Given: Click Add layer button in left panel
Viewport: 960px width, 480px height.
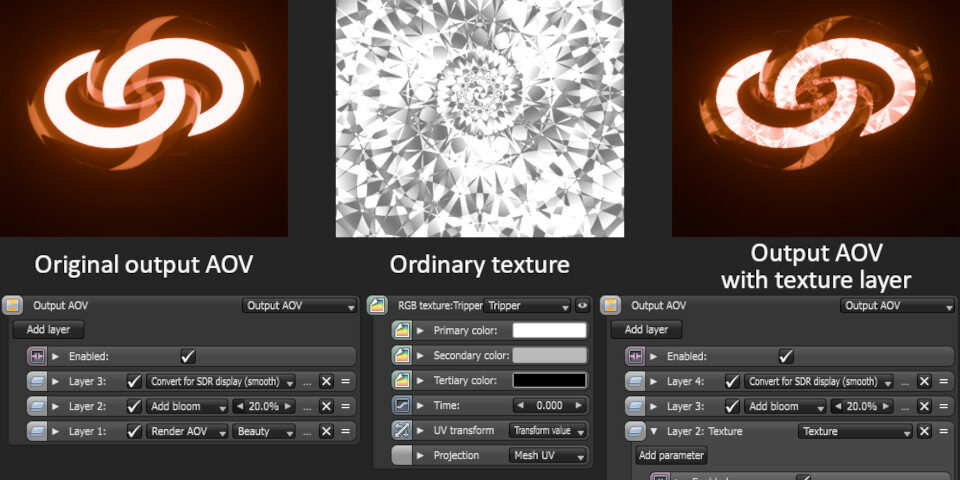Looking at the screenshot, I should (48, 329).
